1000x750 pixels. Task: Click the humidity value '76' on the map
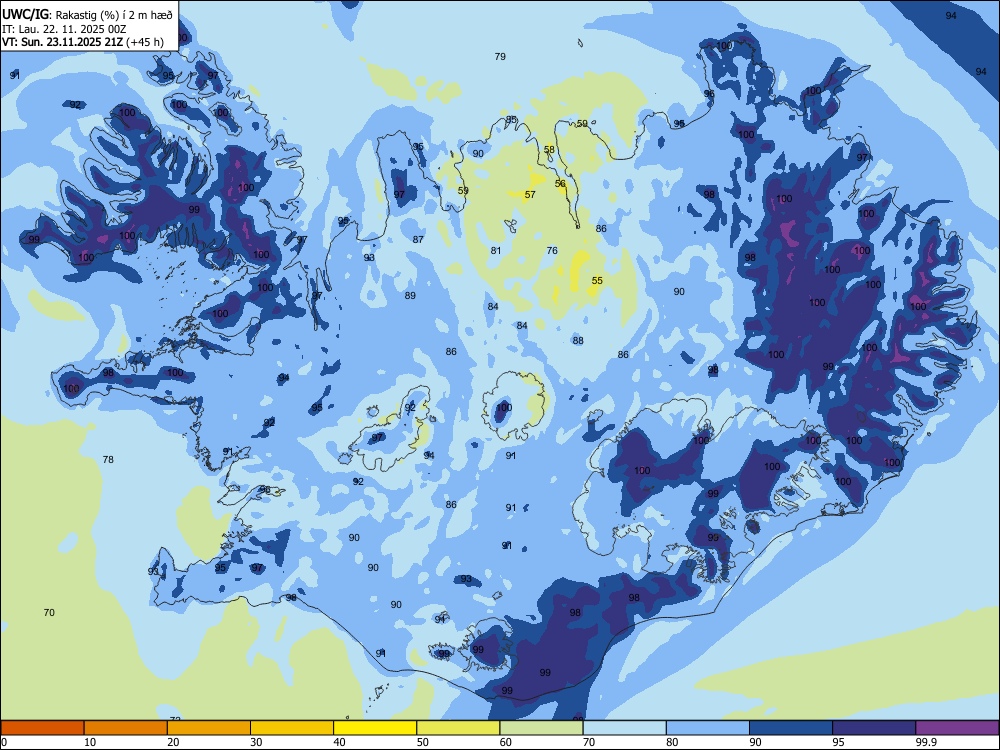click(x=552, y=251)
